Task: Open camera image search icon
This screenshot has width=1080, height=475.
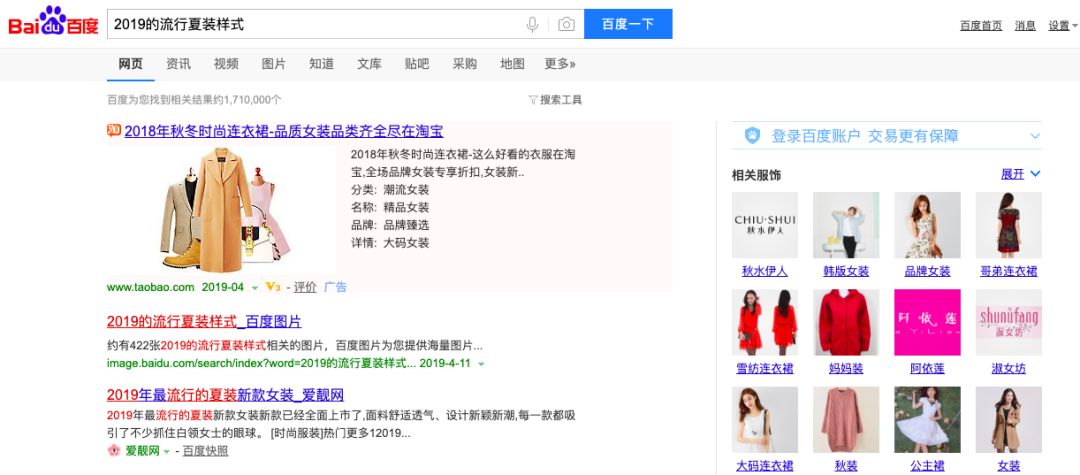Action: click(x=566, y=24)
